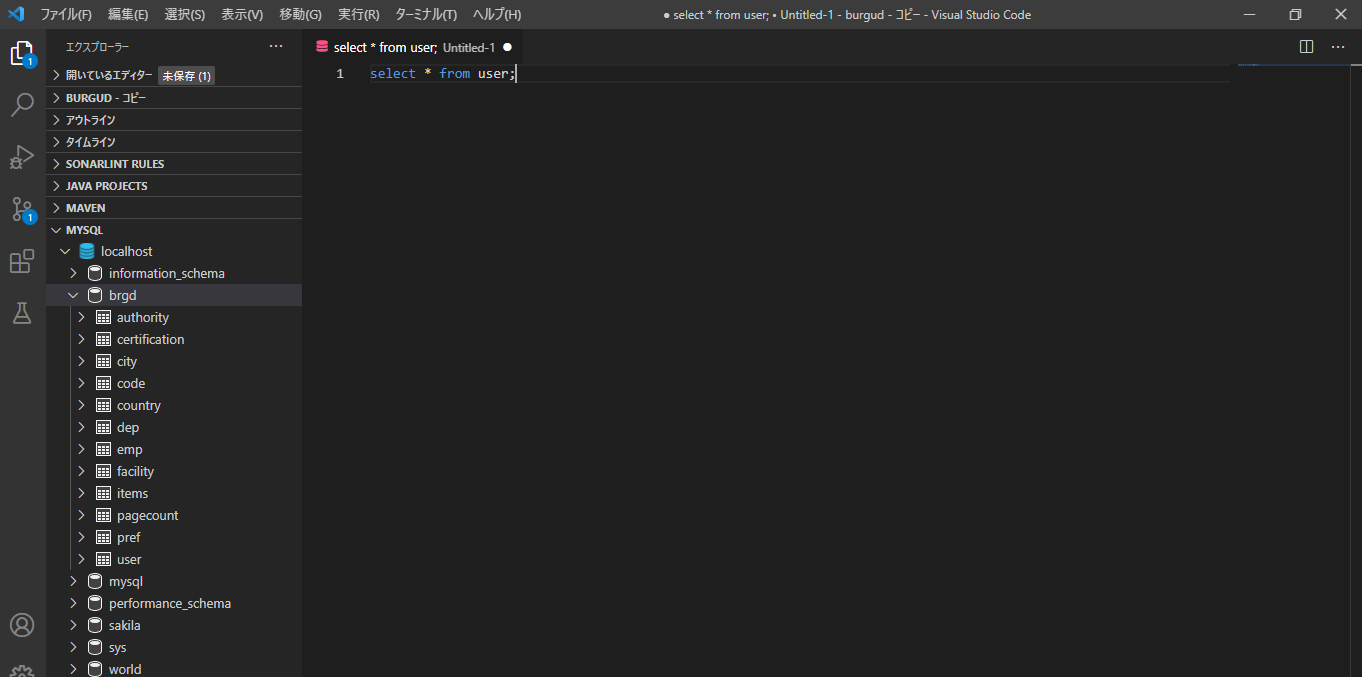
Task: Open the Accounts icon
Action: pyautogui.click(x=22, y=625)
